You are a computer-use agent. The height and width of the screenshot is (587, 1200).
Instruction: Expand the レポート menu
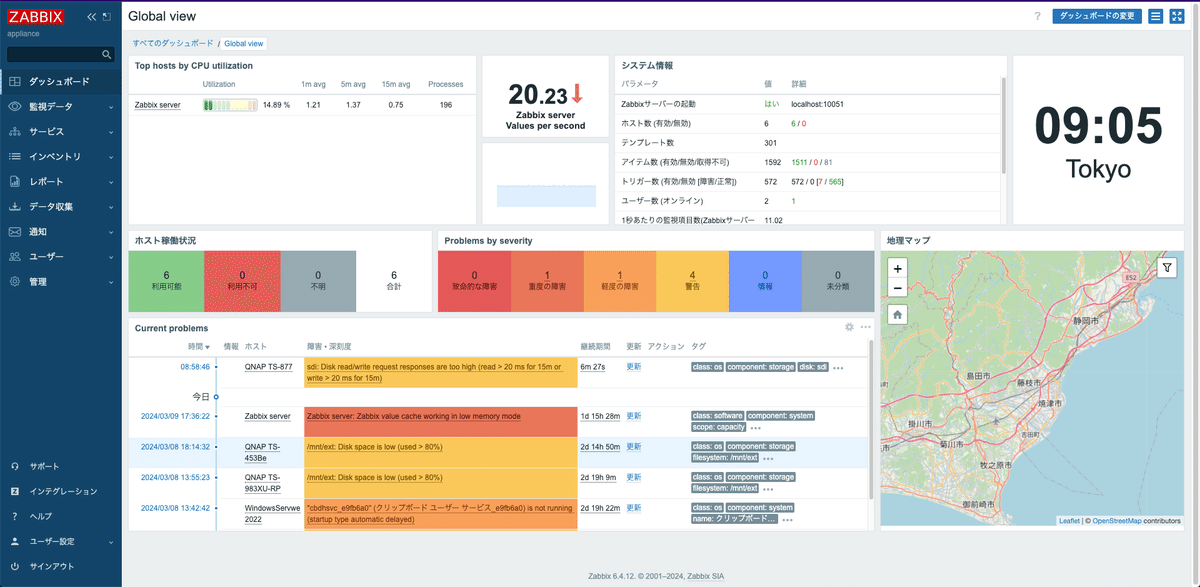(61, 181)
